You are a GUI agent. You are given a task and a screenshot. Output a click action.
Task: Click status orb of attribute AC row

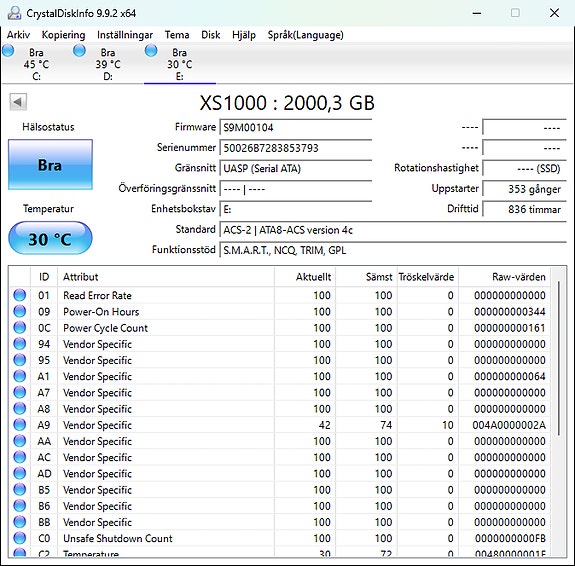(19, 457)
